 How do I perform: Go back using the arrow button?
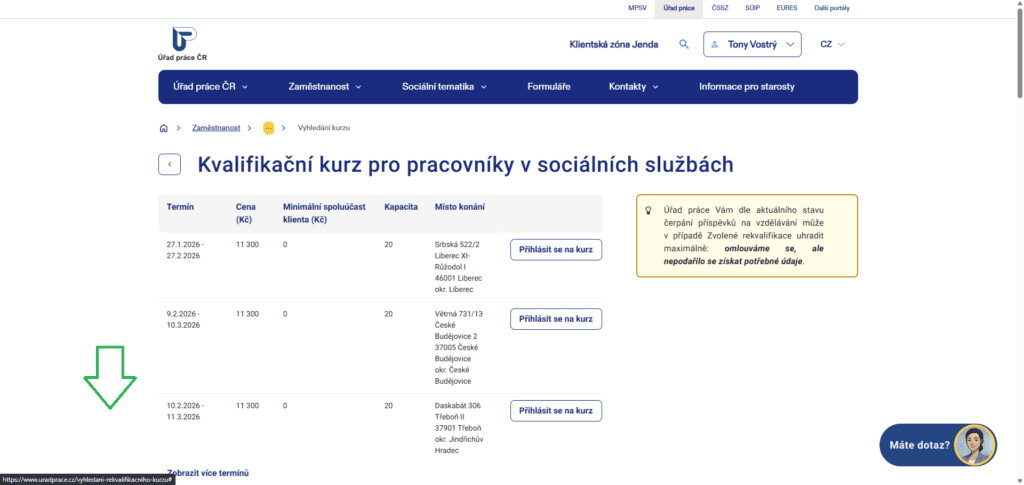(x=169, y=164)
